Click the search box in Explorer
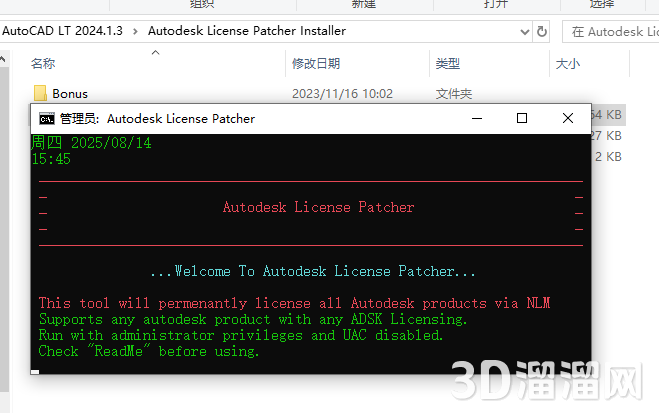 (612, 32)
